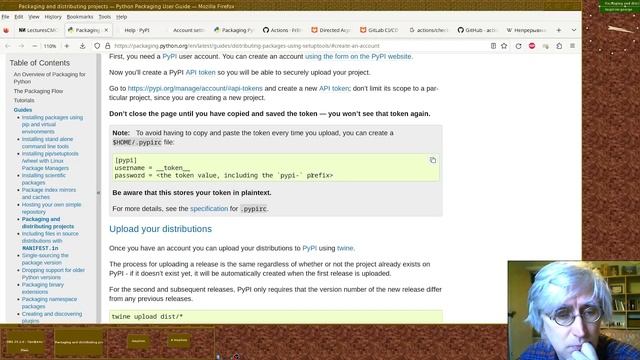
Task: Open 'Single-sourcing the package version'
Action: tap(45, 259)
